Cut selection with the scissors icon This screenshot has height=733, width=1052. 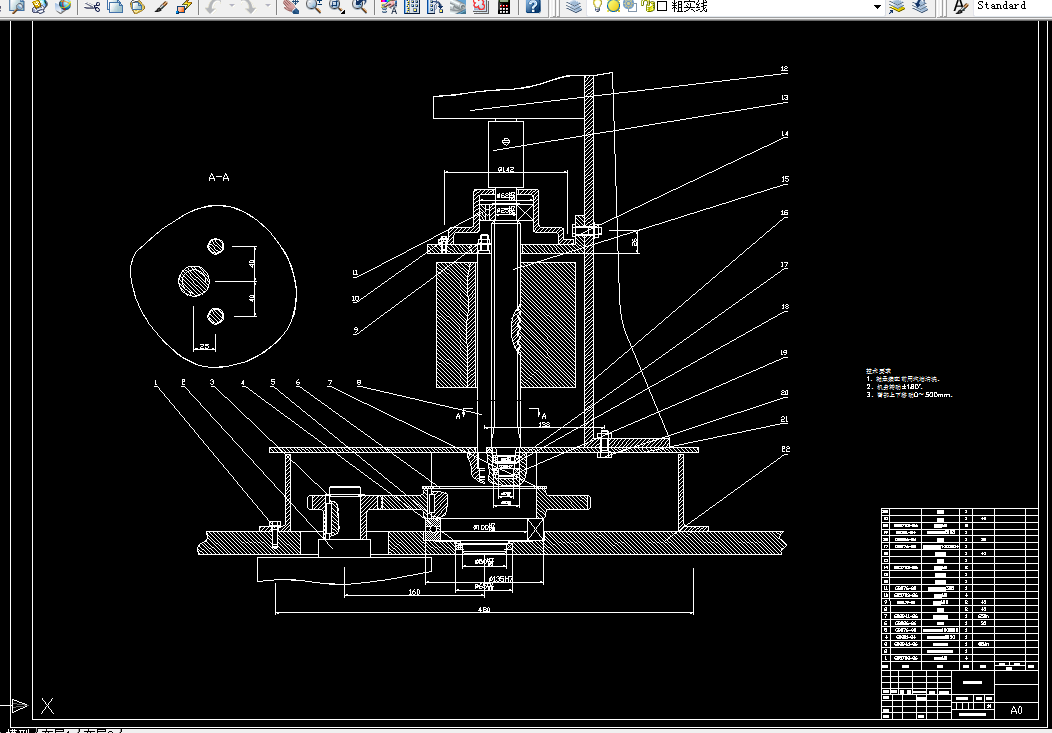[x=92, y=7]
